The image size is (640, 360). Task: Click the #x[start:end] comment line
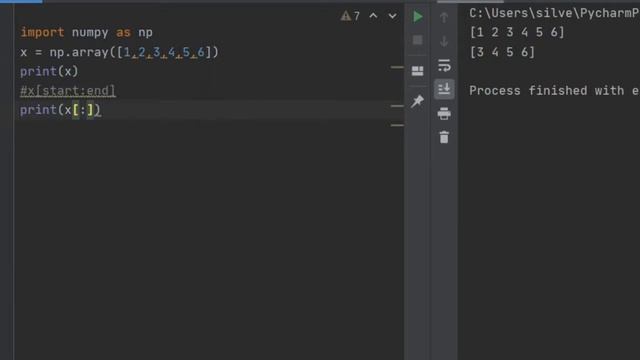point(68,91)
